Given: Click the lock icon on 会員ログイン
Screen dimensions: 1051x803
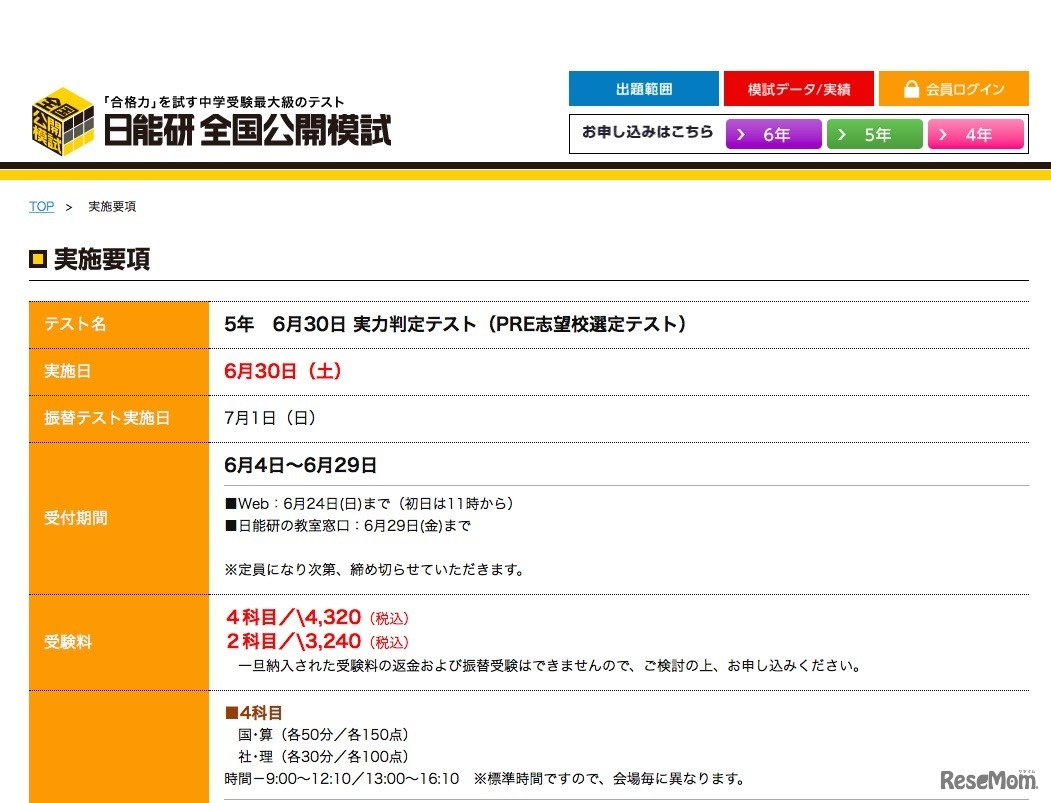Looking at the screenshot, I should click(x=911, y=89).
